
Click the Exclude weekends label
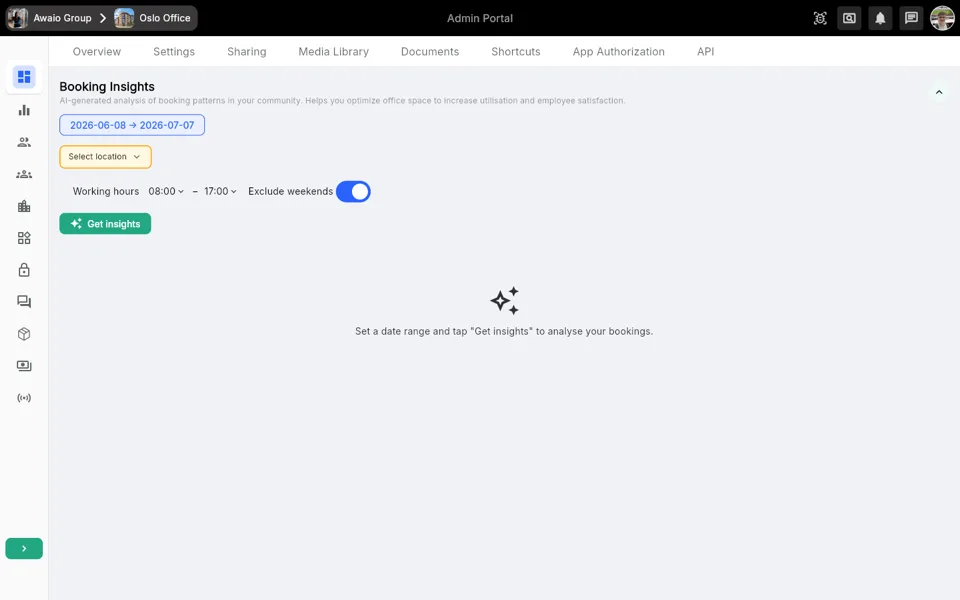tap(290, 192)
